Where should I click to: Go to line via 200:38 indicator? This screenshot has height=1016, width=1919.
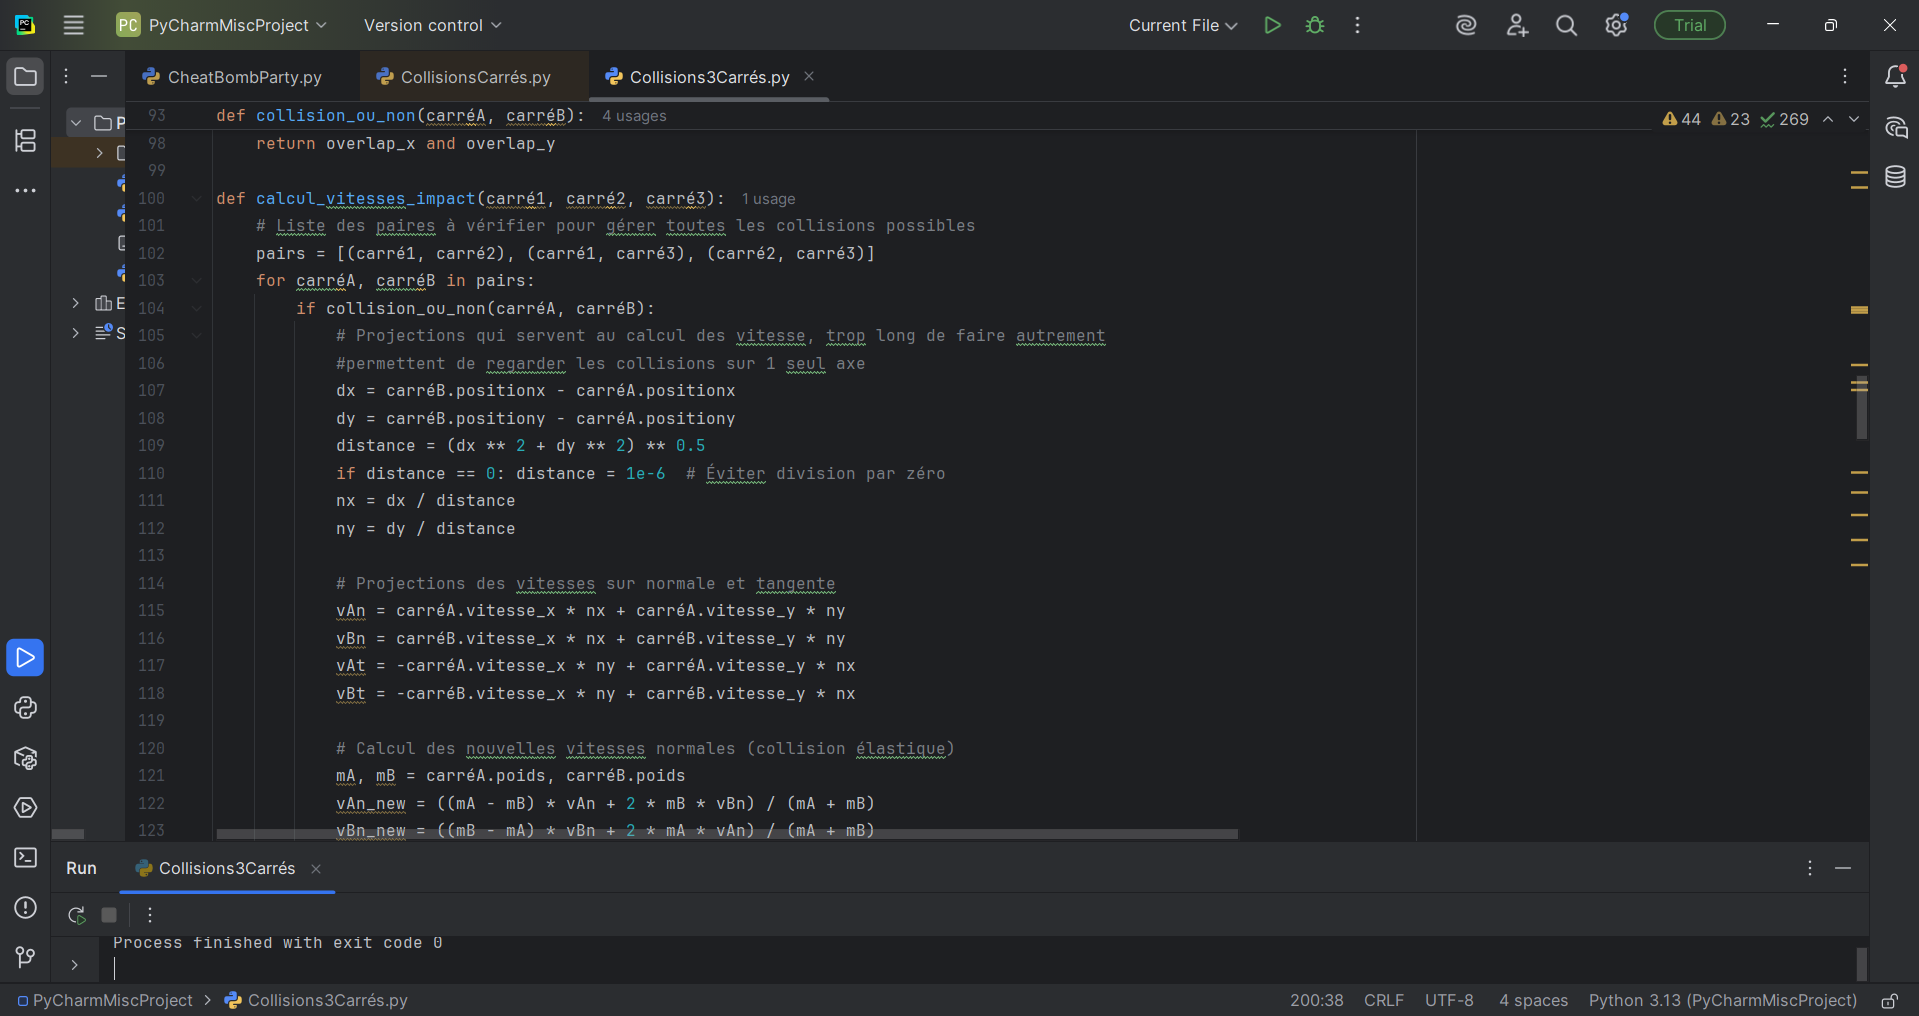tap(1316, 1000)
